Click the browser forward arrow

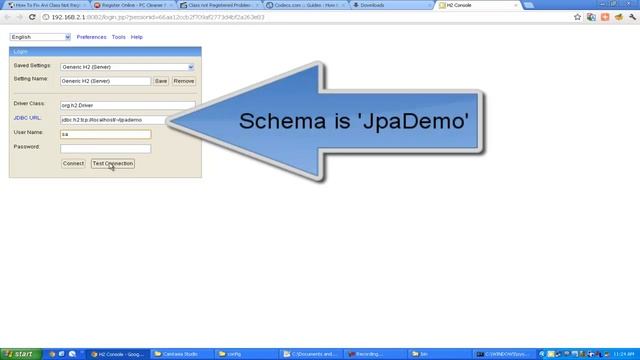(x=20, y=17)
